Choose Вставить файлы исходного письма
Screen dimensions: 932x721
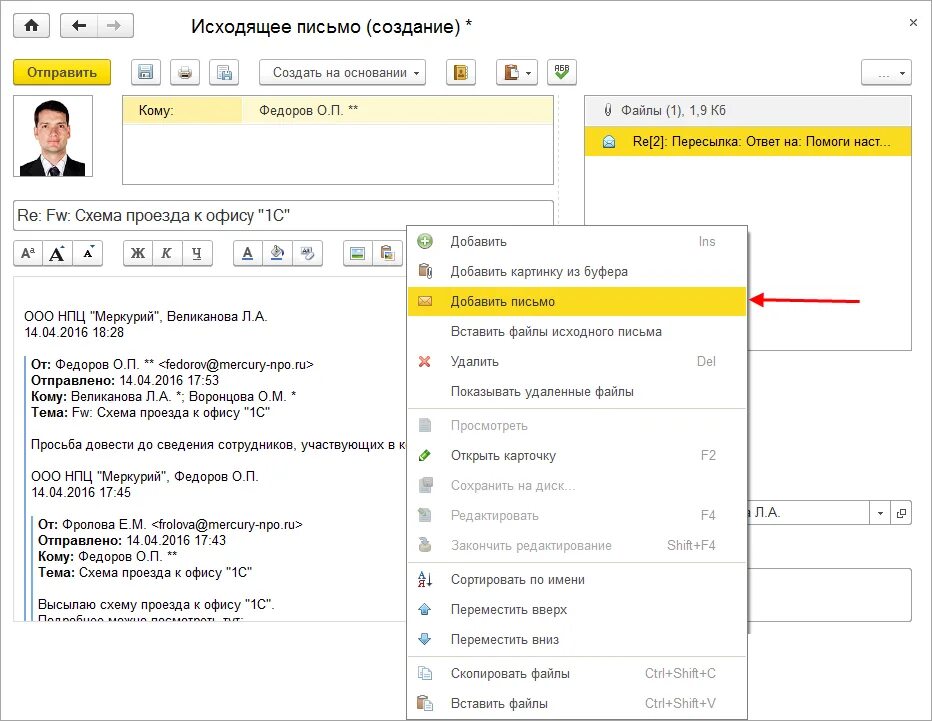click(x=577, y=332)
